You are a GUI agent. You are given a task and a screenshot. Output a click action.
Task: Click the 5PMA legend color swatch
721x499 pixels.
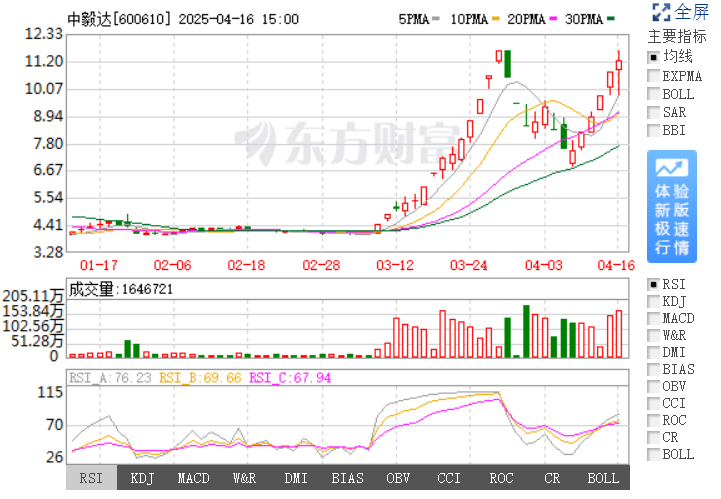[x=437, y=19]
